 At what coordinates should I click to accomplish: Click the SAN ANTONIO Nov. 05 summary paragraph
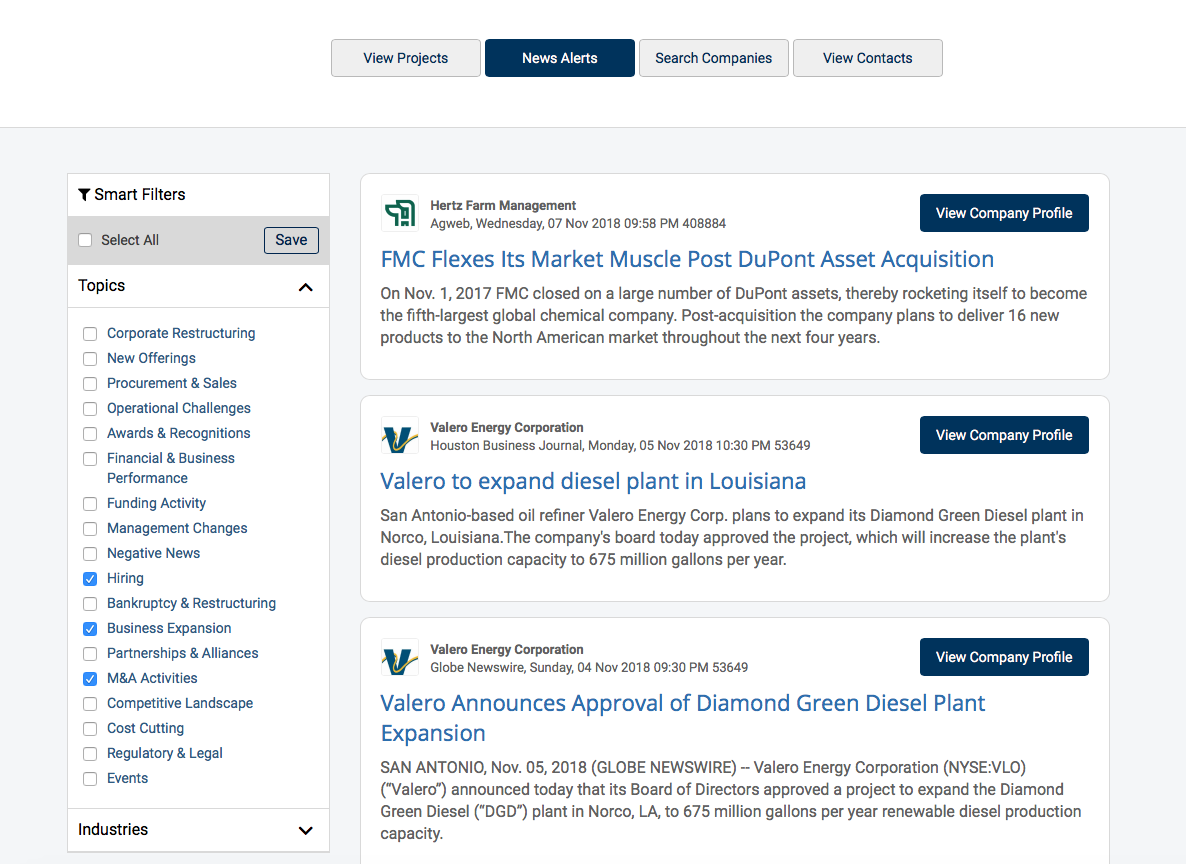click(x=731, y=800)
